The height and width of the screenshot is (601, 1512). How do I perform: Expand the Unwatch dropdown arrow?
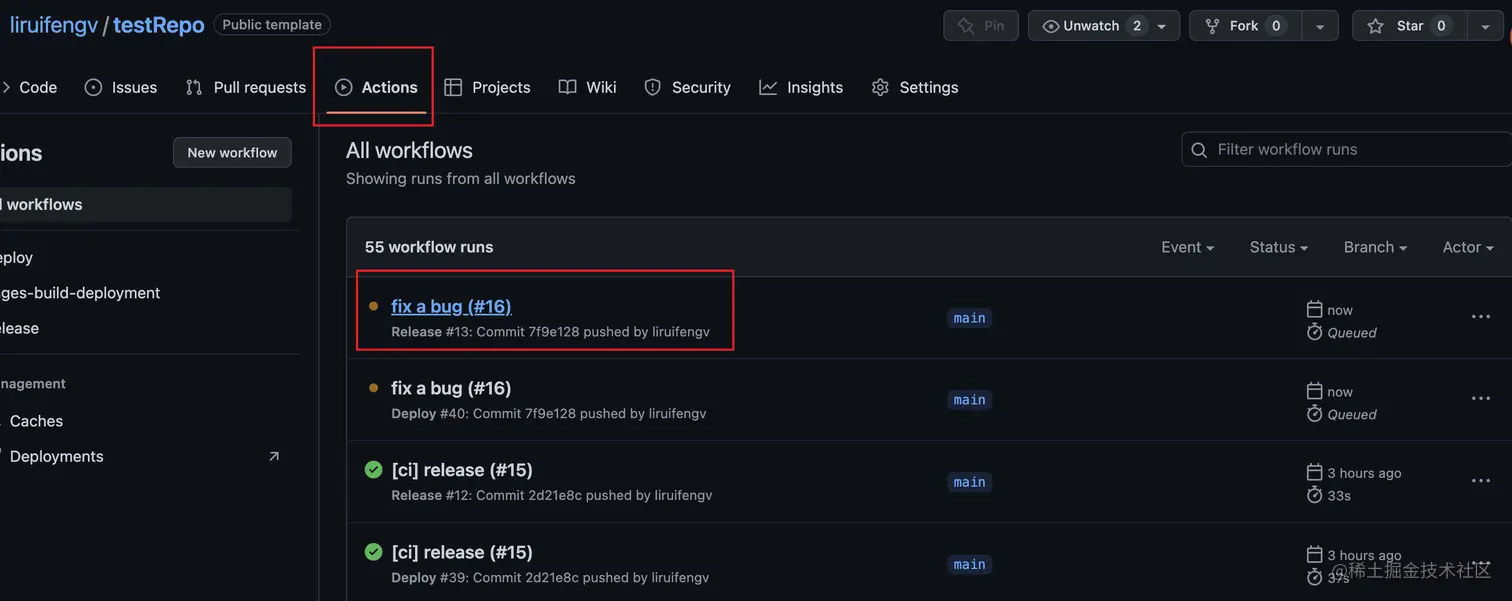(1162, 26)
